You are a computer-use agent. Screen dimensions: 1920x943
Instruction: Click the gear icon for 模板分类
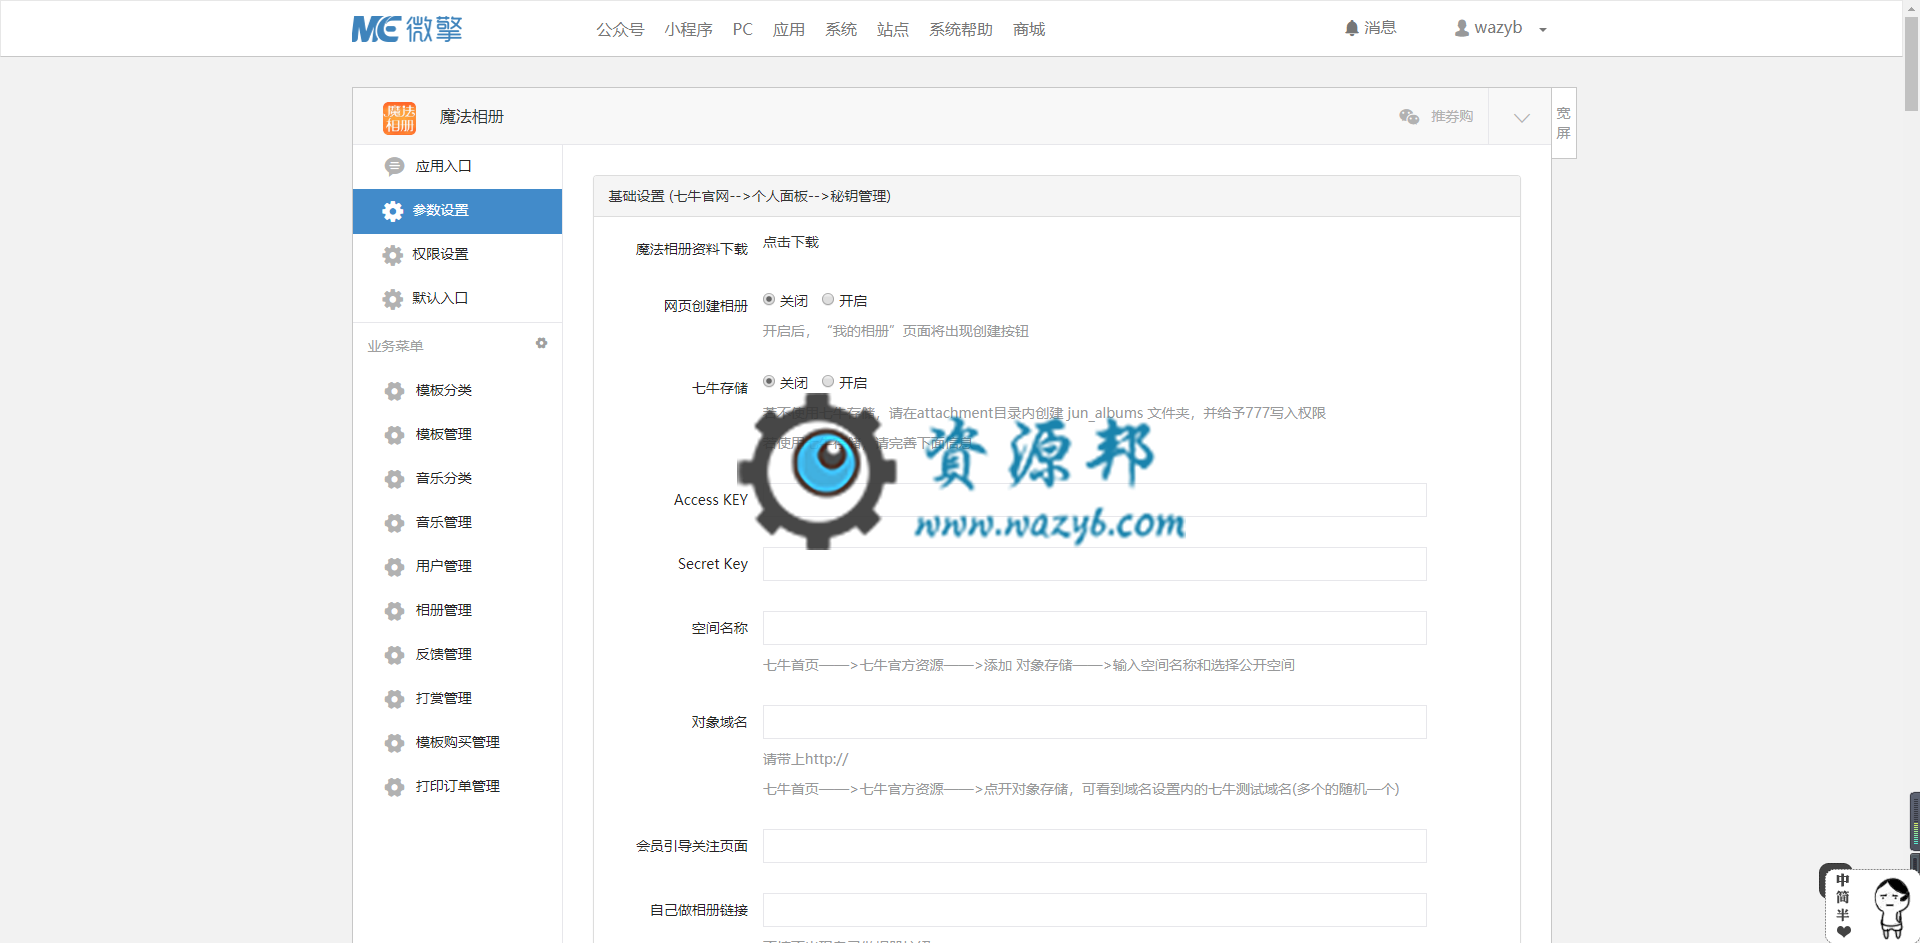(394, 391)
